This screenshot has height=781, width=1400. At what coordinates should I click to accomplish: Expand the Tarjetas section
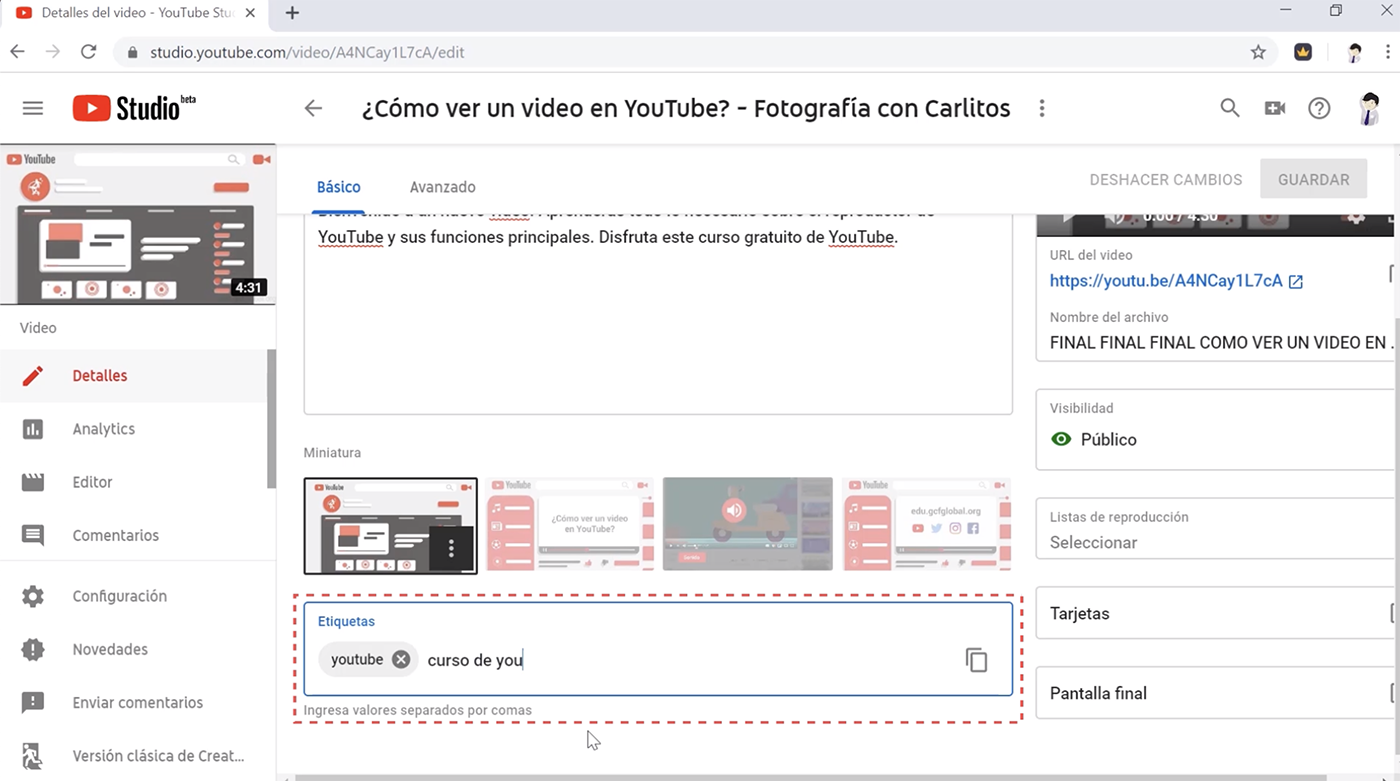[x=1216, y=613]
